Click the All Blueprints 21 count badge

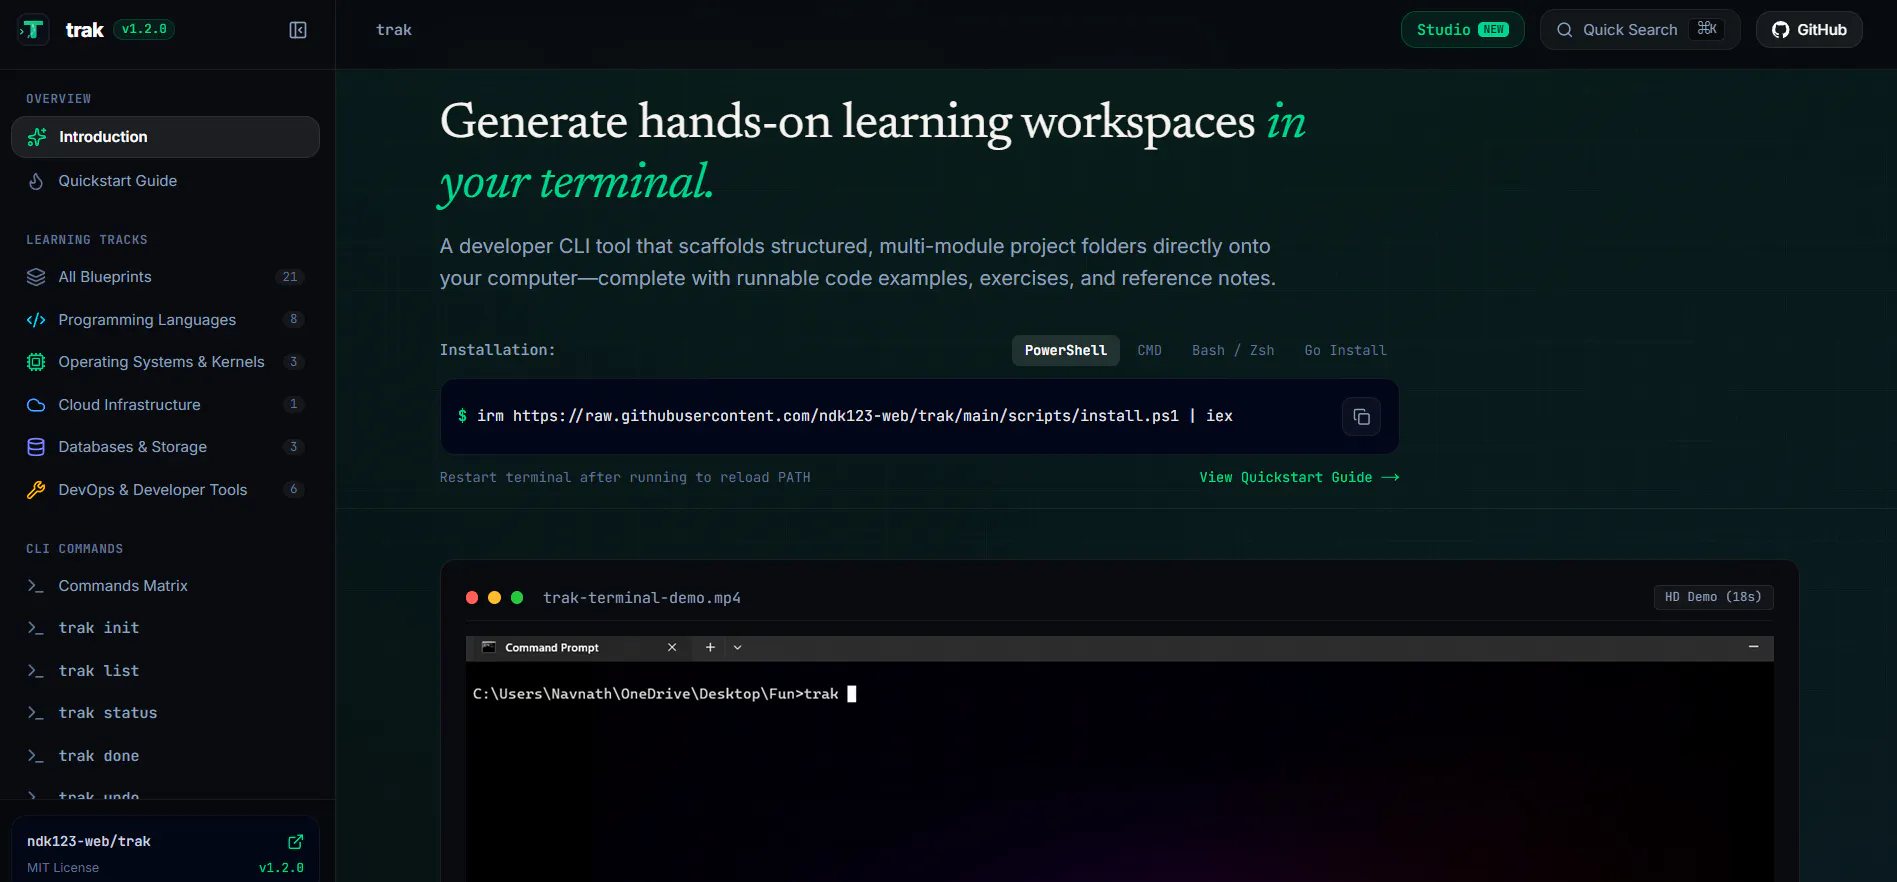[290, 277]
